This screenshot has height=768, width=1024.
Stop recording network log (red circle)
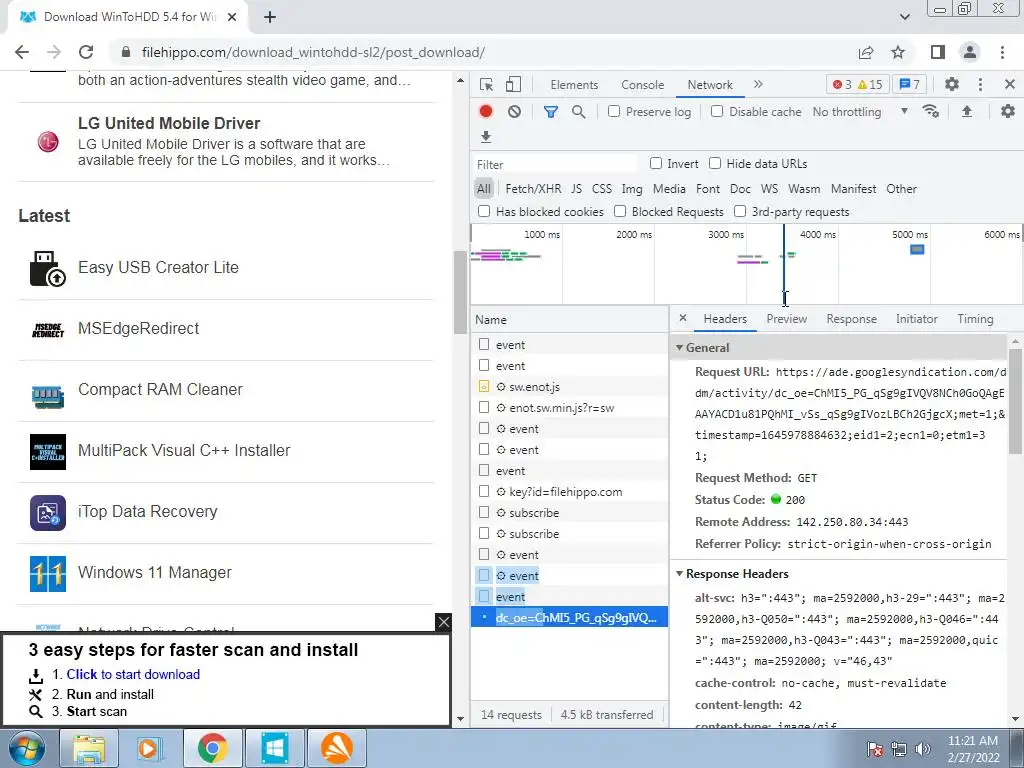click(485, 111)
